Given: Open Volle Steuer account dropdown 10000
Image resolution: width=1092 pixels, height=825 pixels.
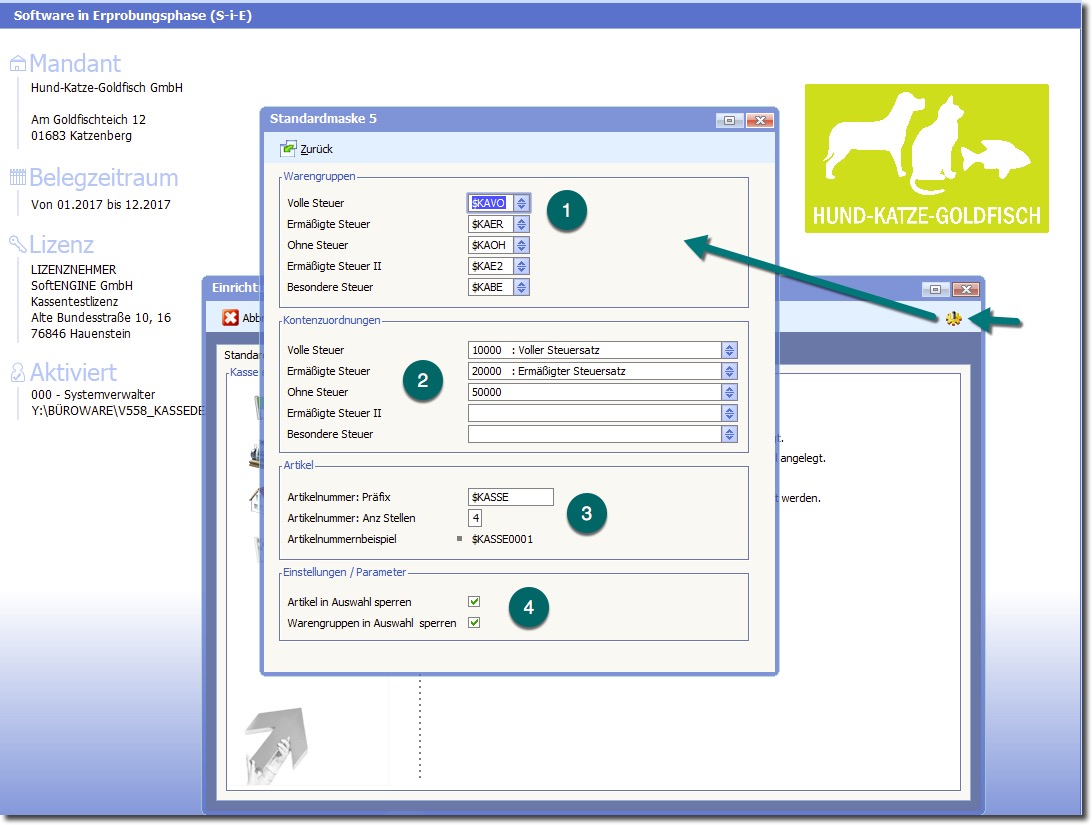Looking at the screenshot, I should pos(729,350).
